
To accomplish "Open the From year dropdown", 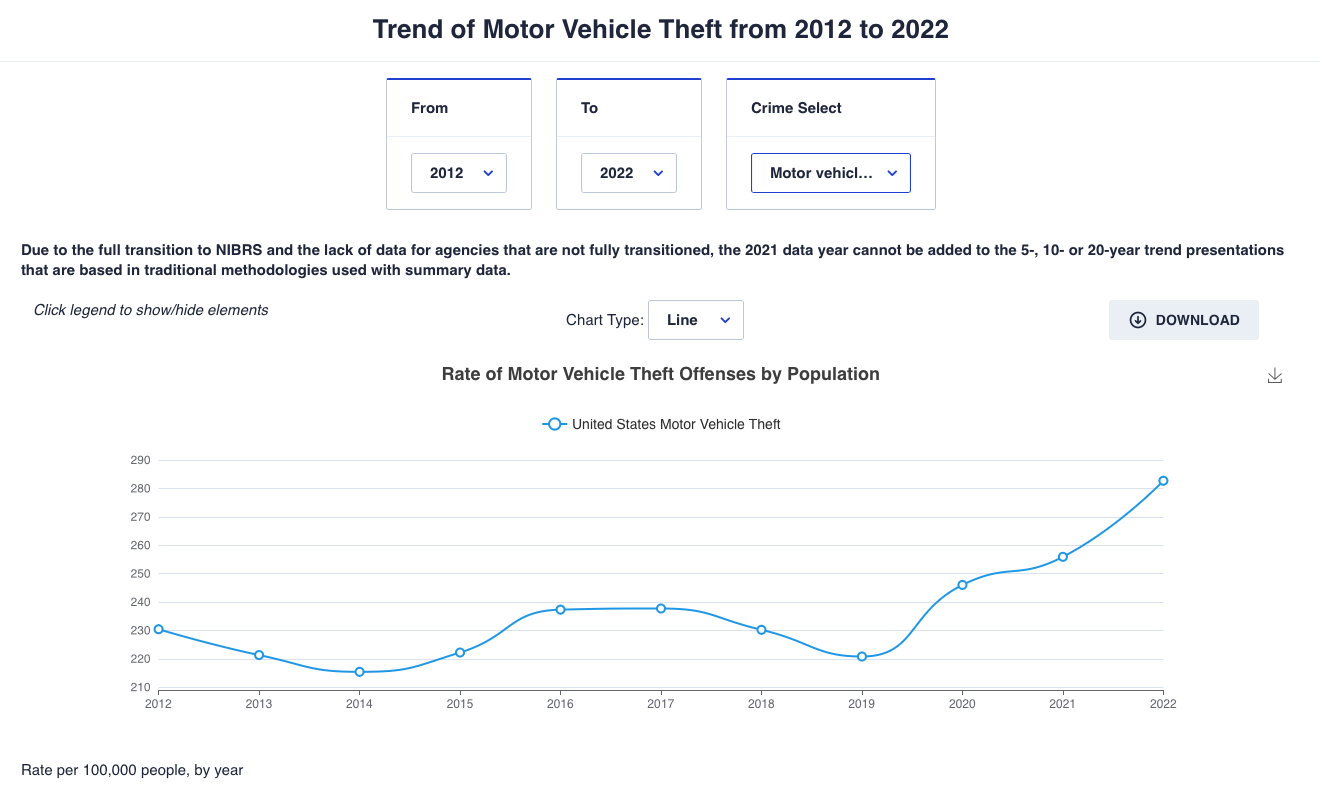I will click(459, 173).
